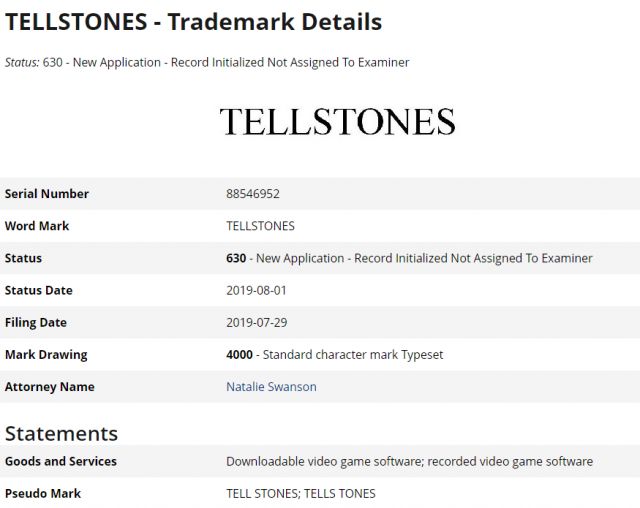640x508 pixels.
Task: Click the Word Mark value TELLSTONES
Action: (x=260, y=226)
